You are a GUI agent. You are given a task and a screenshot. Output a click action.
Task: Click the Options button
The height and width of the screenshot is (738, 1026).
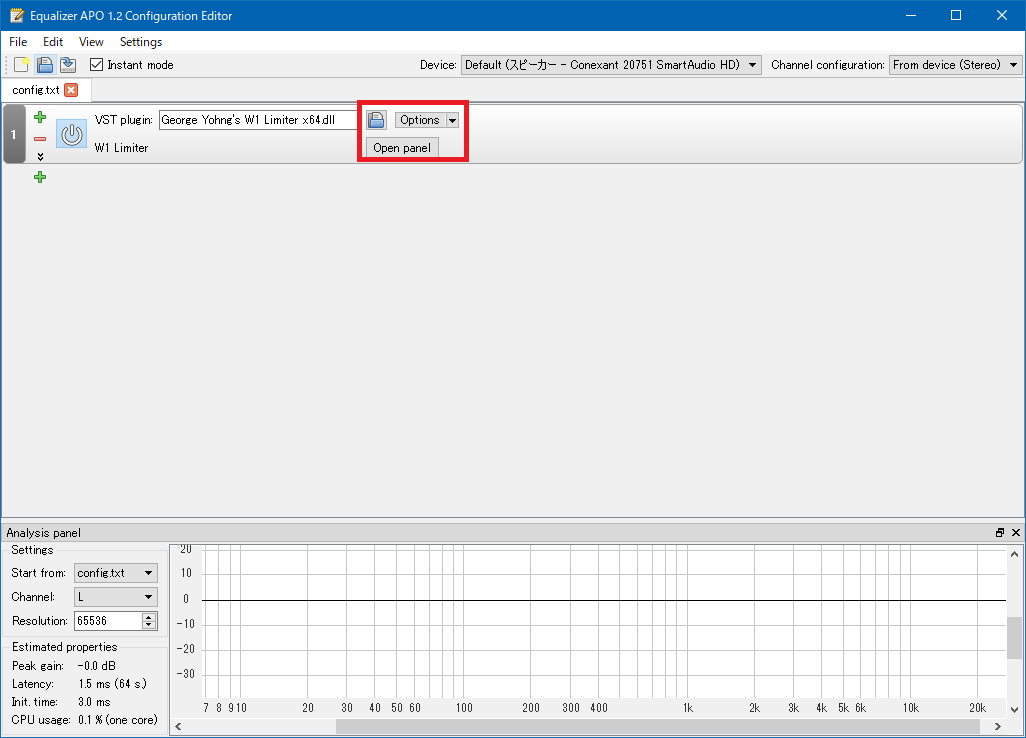420,120
